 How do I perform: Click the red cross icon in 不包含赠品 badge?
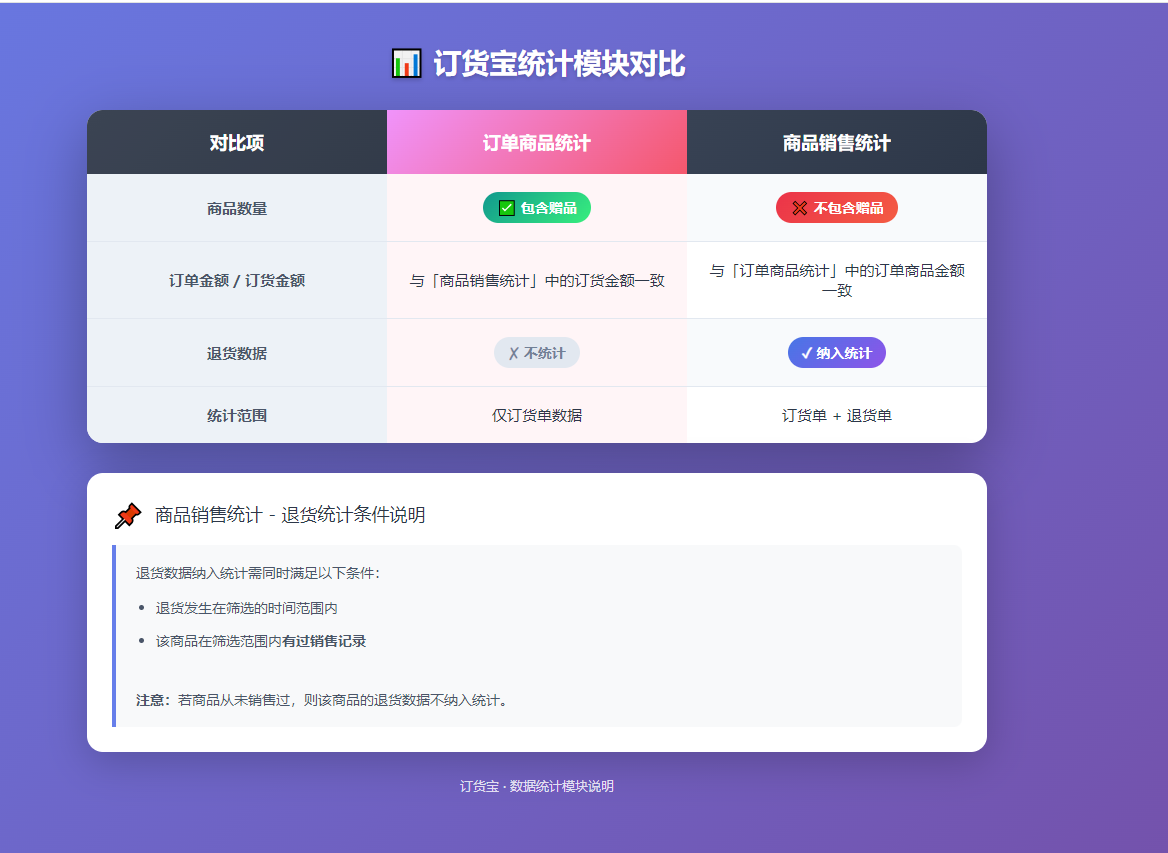[799, 208]
